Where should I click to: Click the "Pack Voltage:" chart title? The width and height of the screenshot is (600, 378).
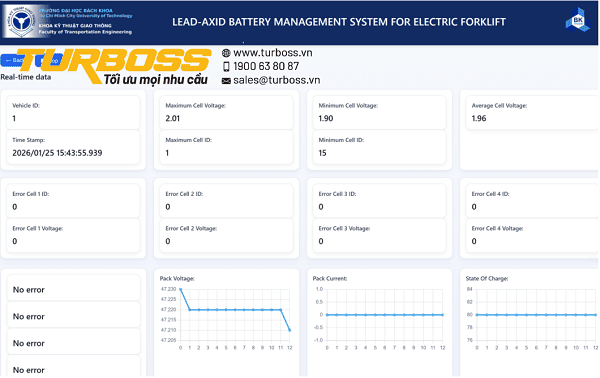[x=177, y=279]
